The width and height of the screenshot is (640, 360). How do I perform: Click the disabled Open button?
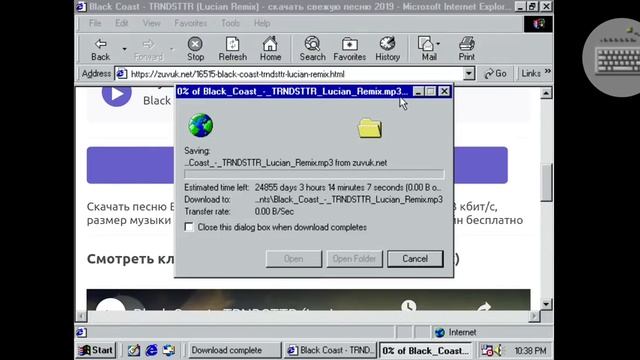coord(293,259)
